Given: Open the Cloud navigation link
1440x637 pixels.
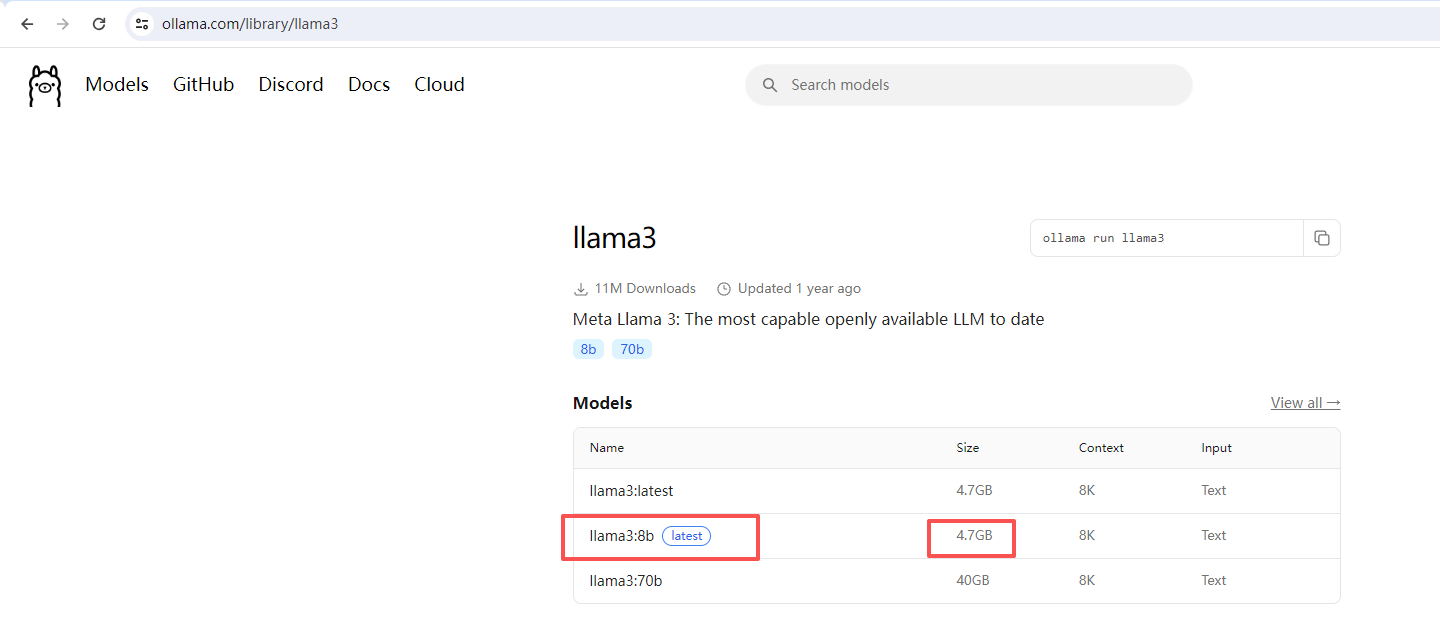Looking at the screenshot, I should coord(439,85).
